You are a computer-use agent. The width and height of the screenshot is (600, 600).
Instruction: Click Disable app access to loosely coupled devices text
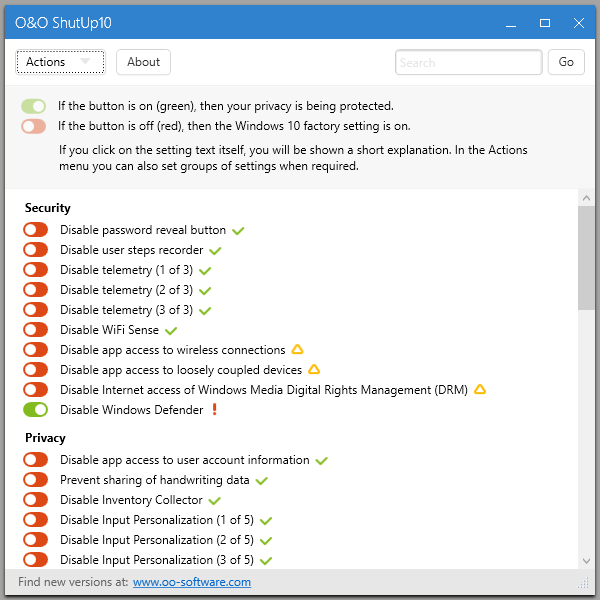pos(181,370)
